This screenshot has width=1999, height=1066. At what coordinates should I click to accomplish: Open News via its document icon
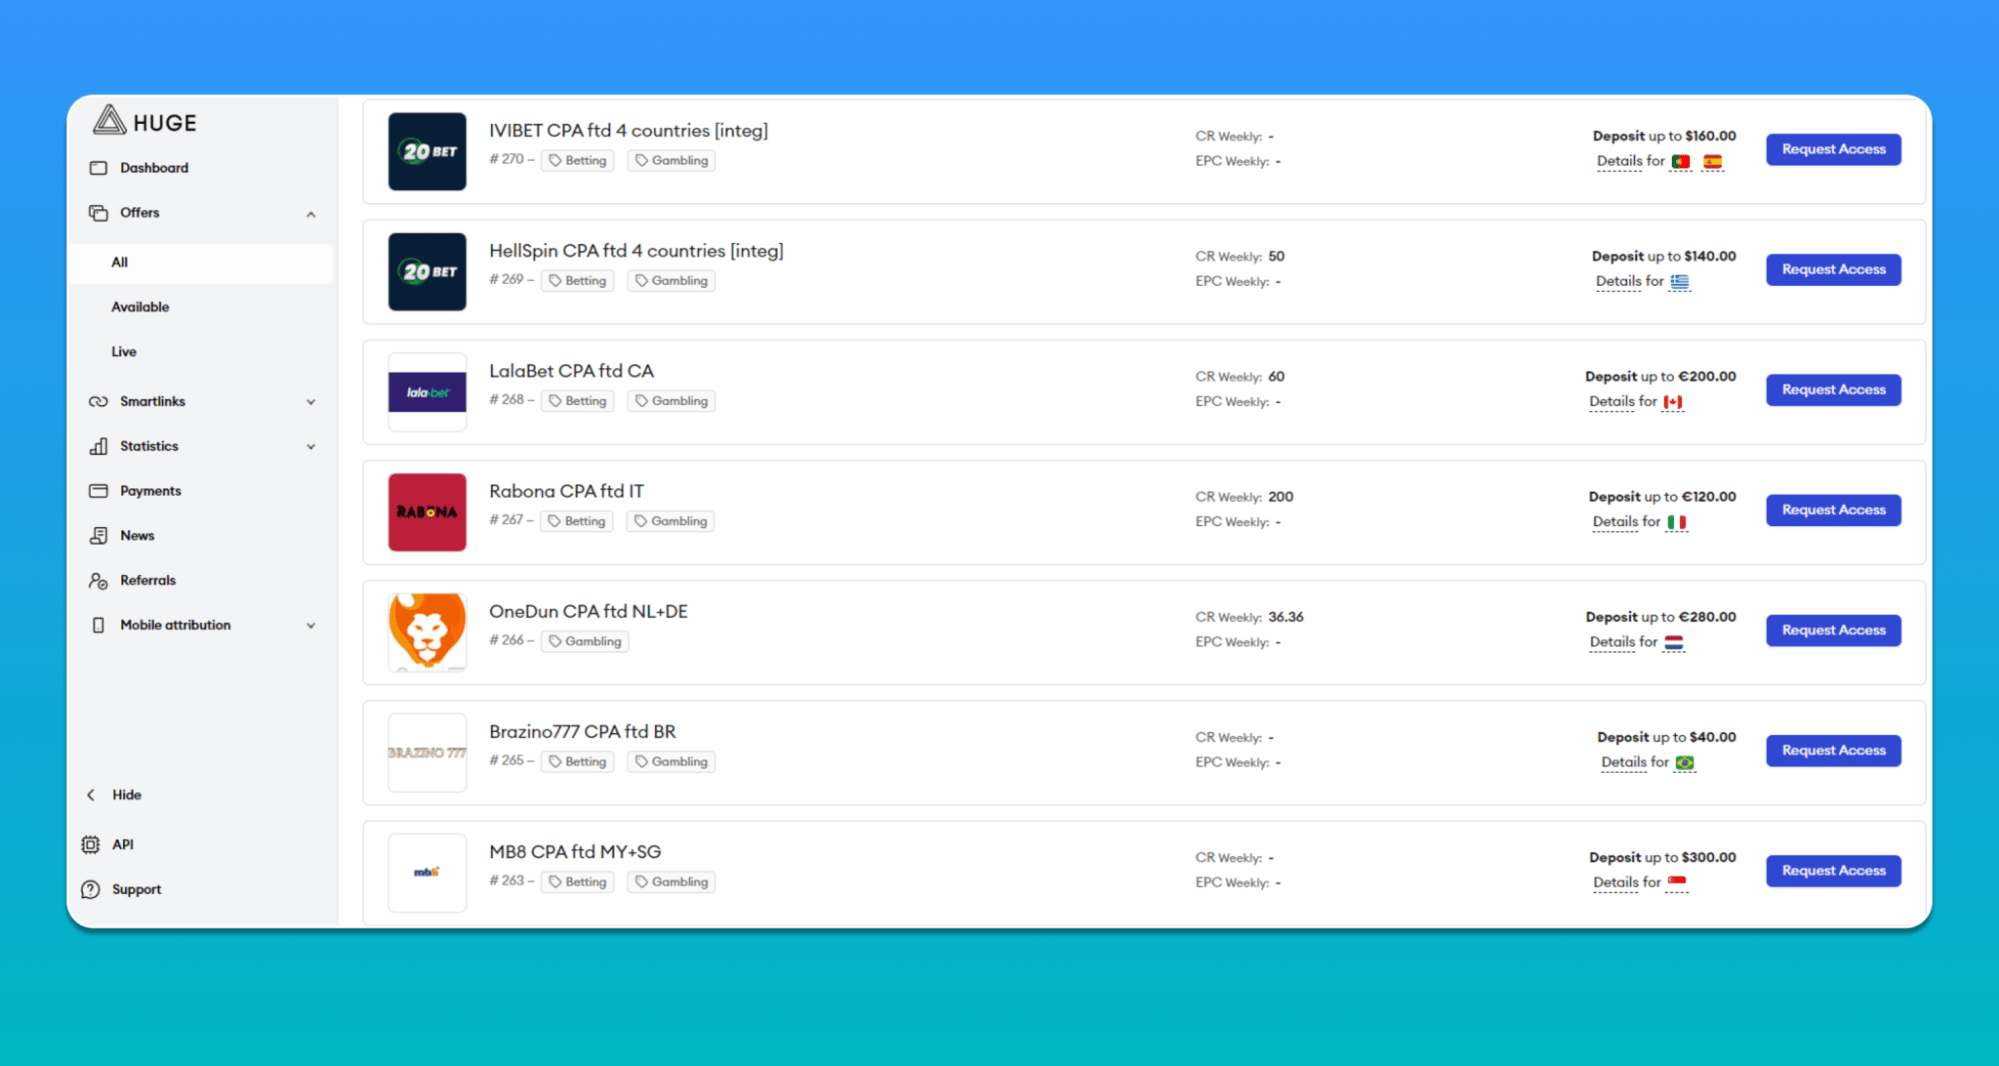click(x=98, y=536)
